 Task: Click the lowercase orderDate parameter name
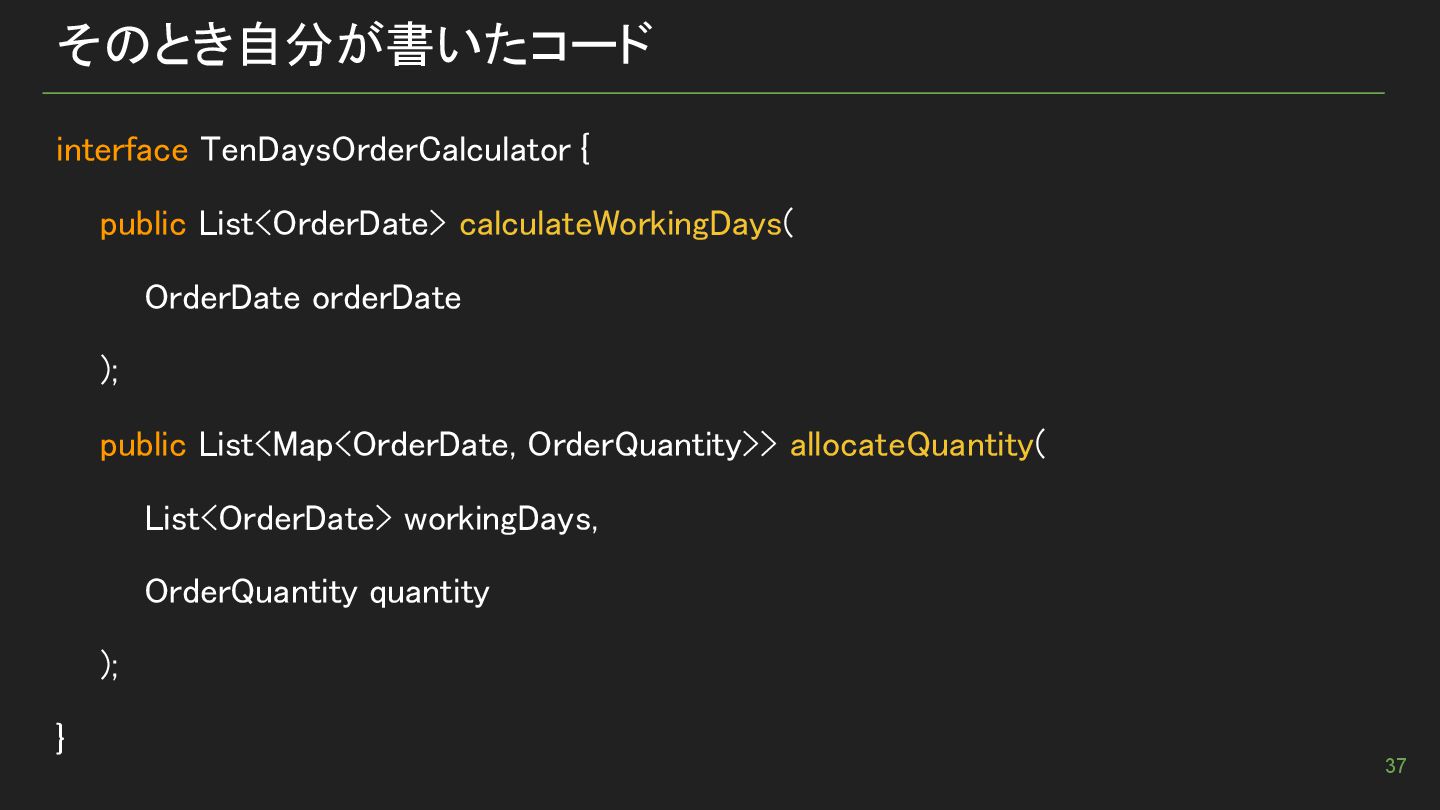[x=386, y=298]
